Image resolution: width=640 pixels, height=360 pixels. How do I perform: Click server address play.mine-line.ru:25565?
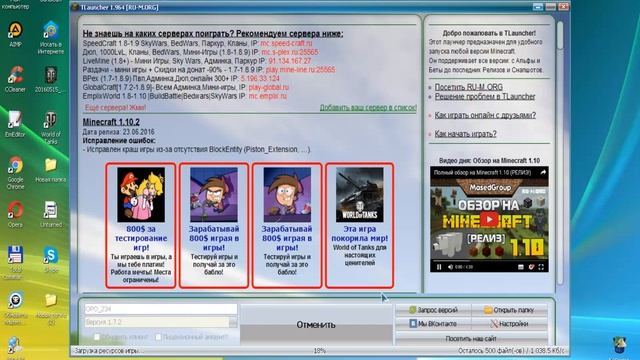(x=300, y=70)
